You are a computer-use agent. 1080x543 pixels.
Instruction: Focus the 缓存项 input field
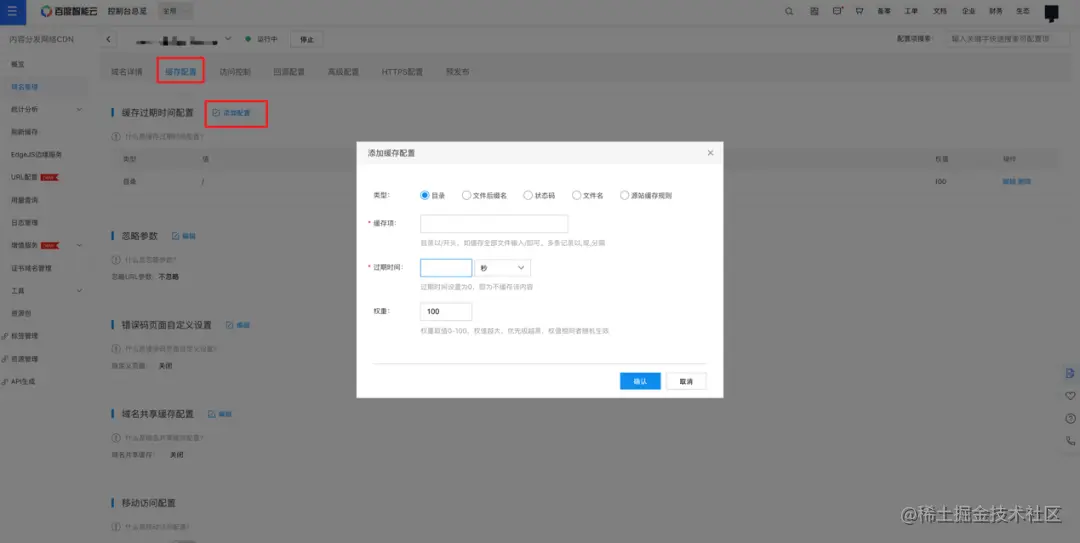(494, 223)
